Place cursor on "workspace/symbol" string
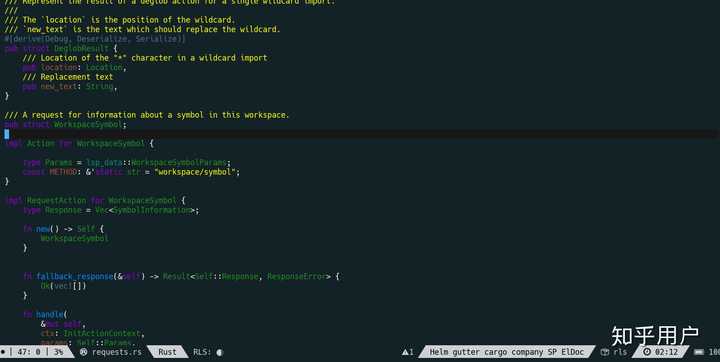The width and height of the screenshot is (720, 362). [x=195, y=172]
